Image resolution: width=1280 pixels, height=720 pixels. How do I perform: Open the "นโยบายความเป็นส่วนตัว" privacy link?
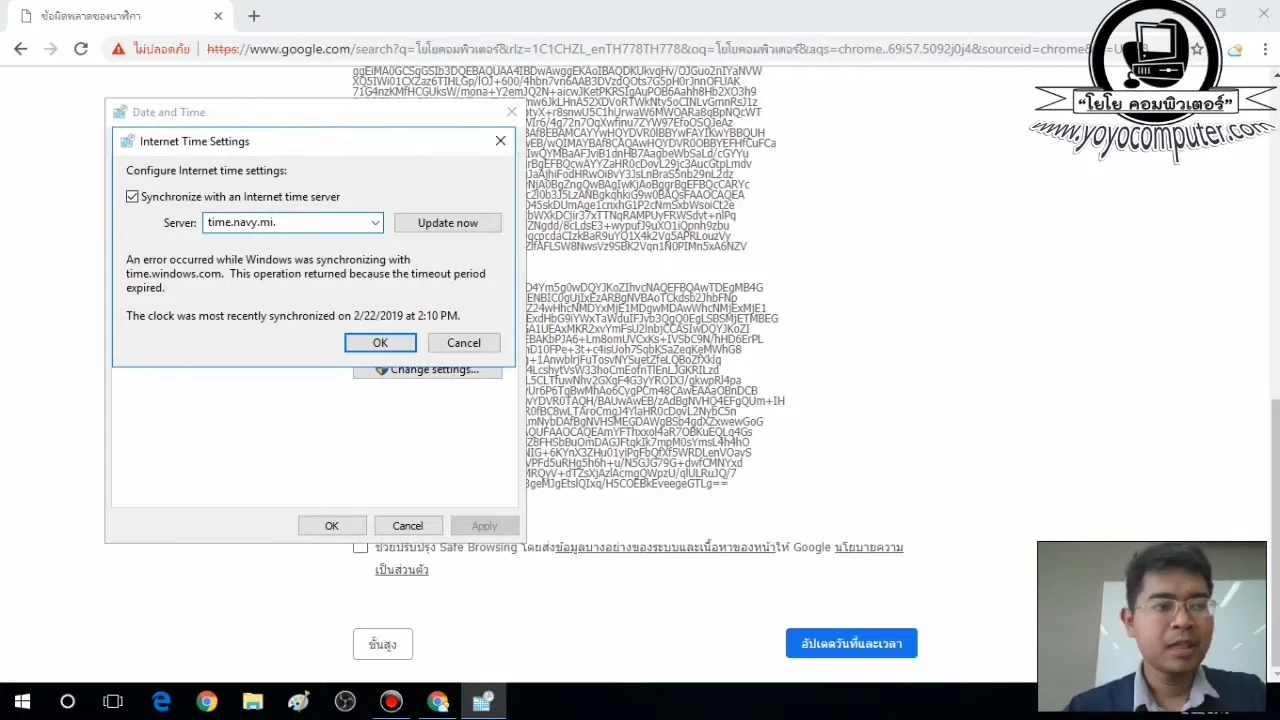(x=869, y=547)
